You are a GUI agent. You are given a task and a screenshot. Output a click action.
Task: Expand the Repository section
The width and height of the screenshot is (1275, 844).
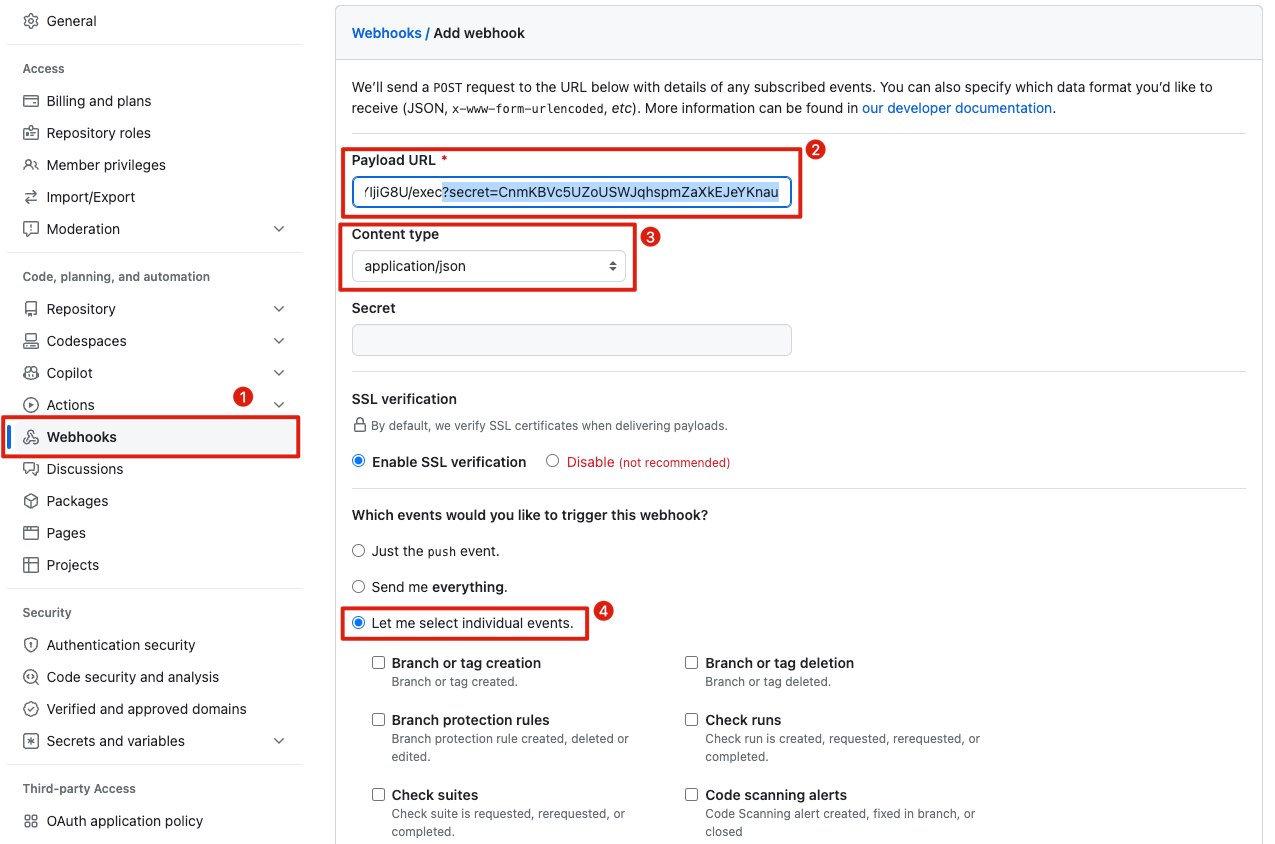(x=279, y=309)
